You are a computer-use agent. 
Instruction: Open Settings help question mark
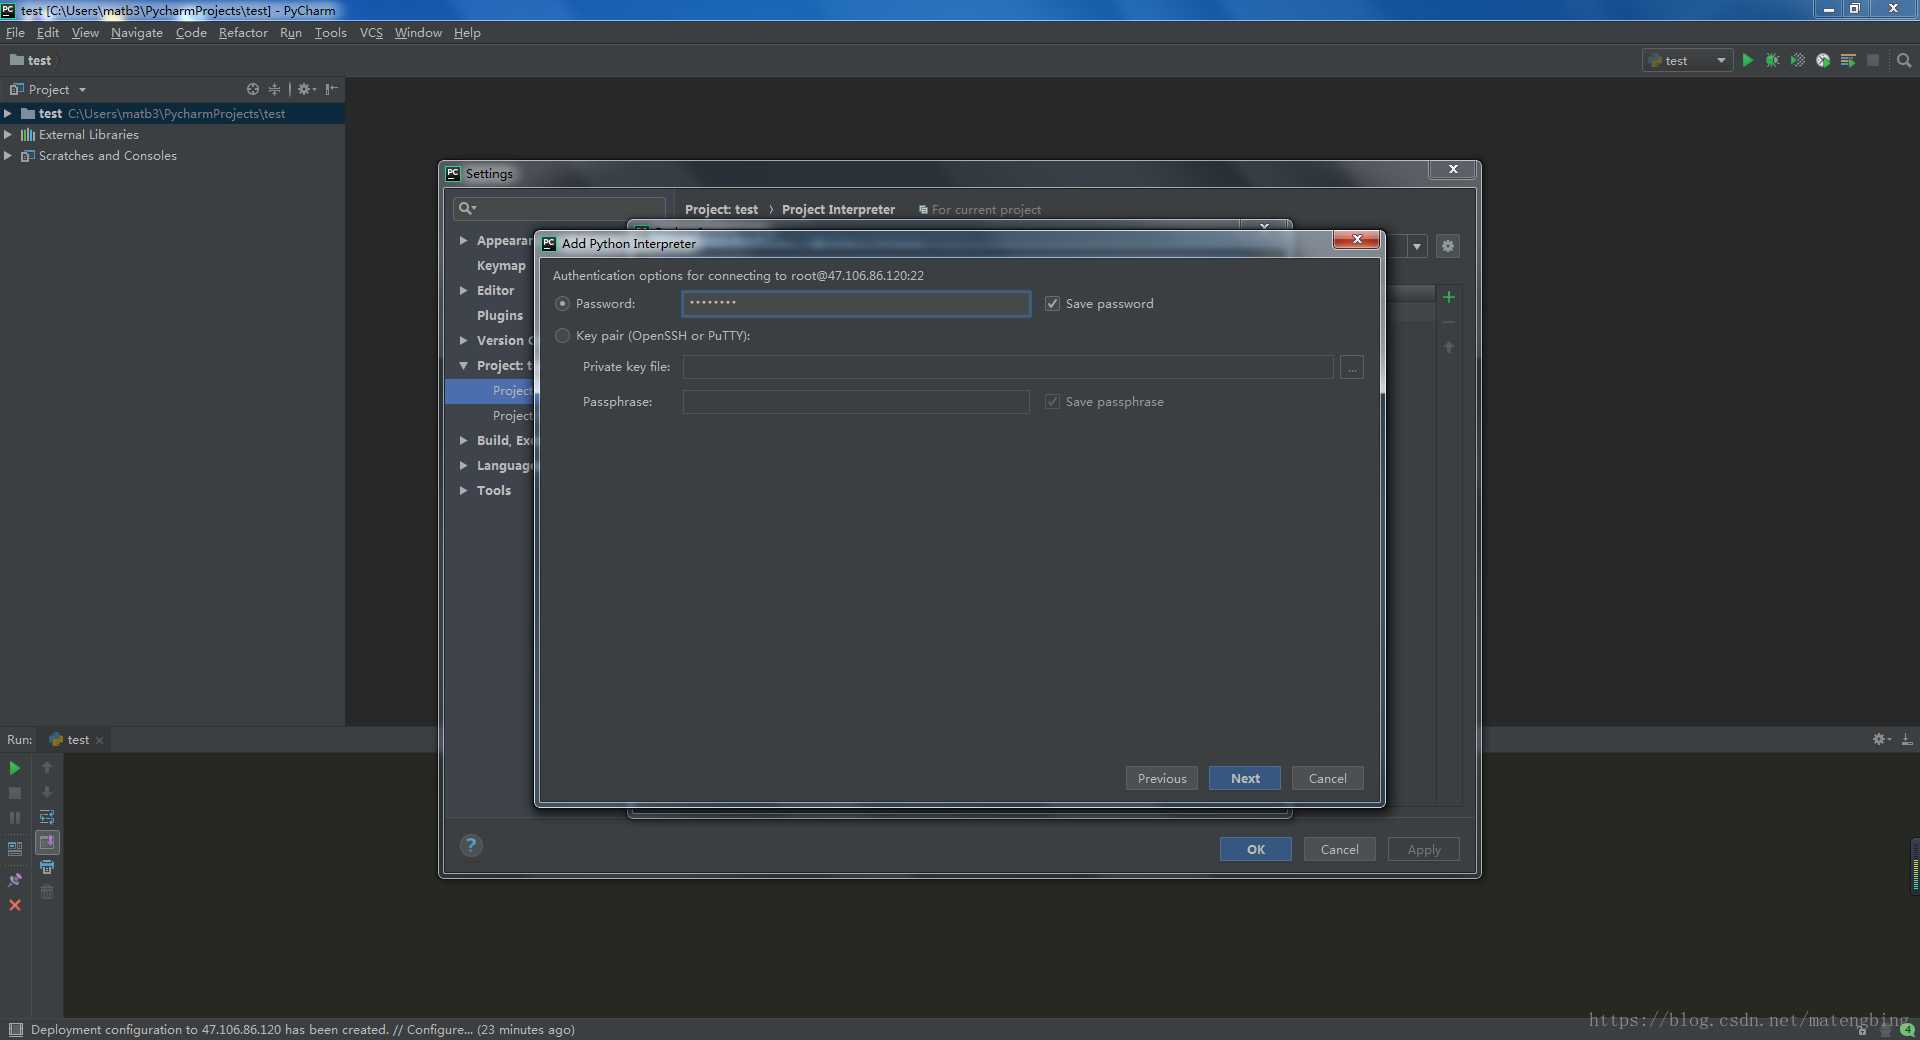coord(471,846)
